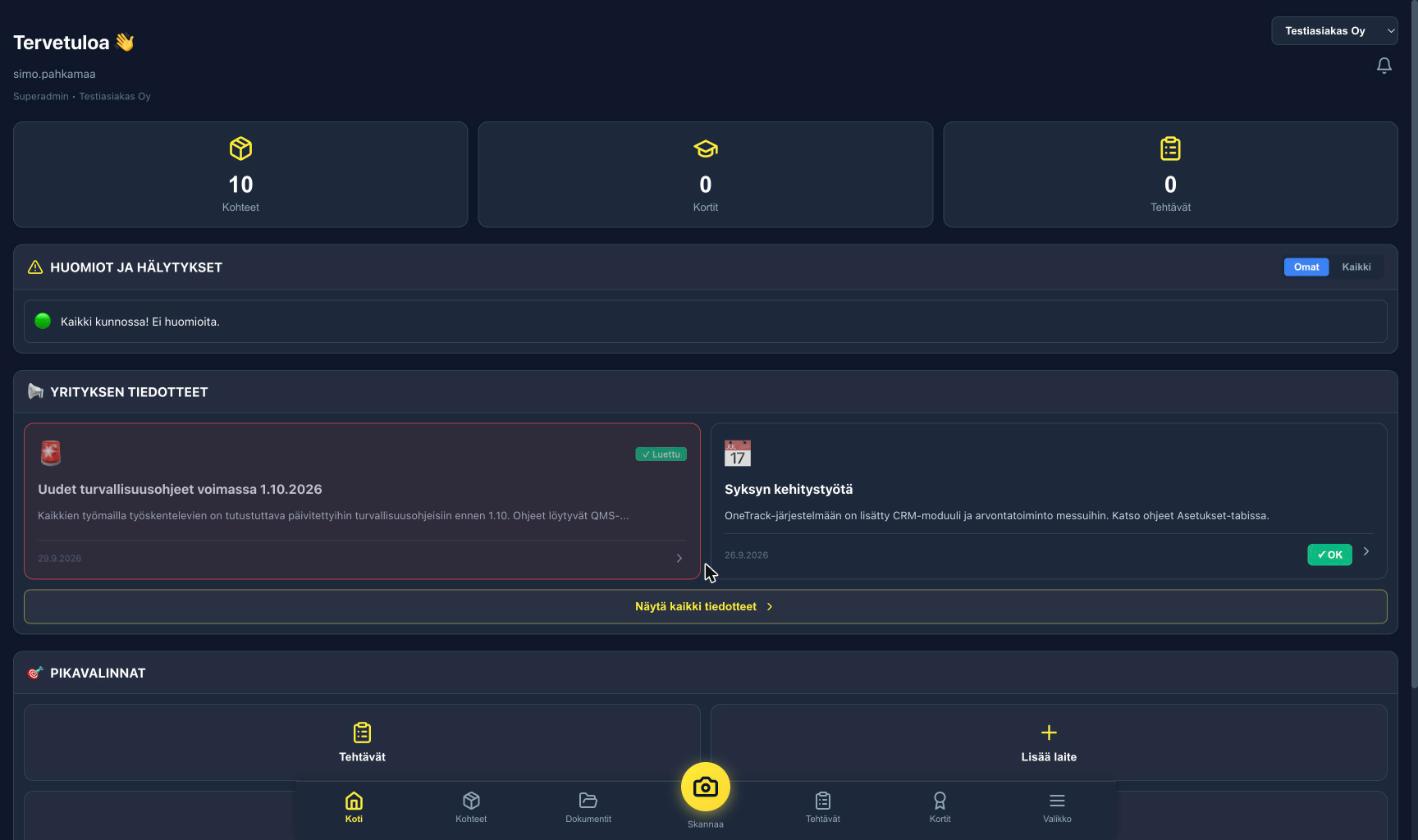Open the Tehtävät quick action tile
This screenshot has width=1418, height=840.
[x=362, y=742]
